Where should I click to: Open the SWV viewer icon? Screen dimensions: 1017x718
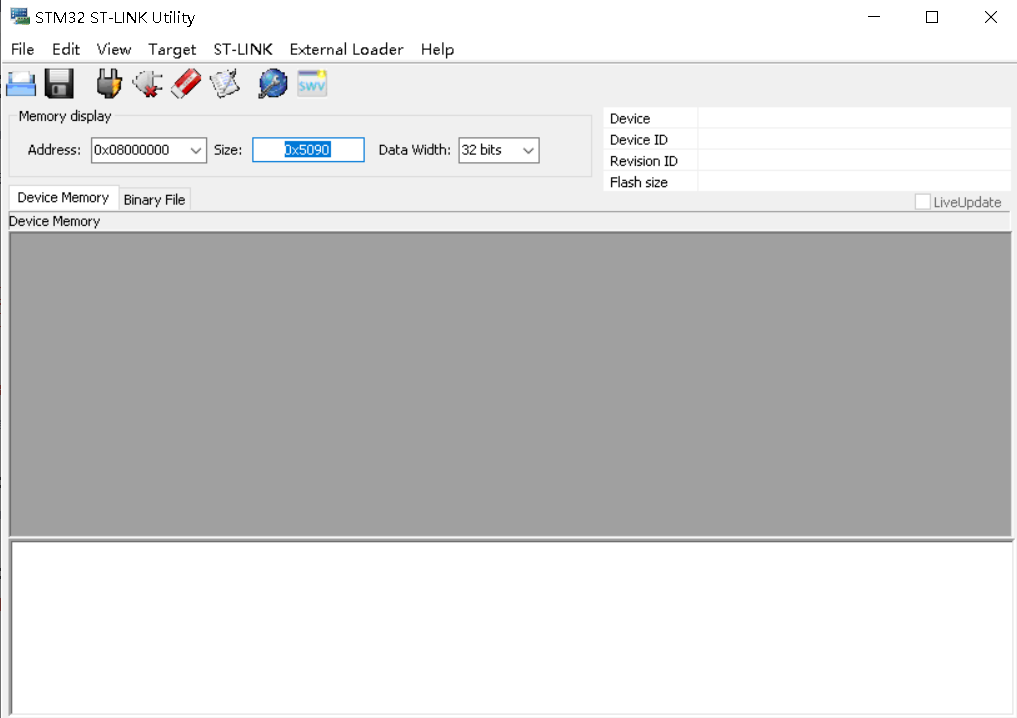312,84
